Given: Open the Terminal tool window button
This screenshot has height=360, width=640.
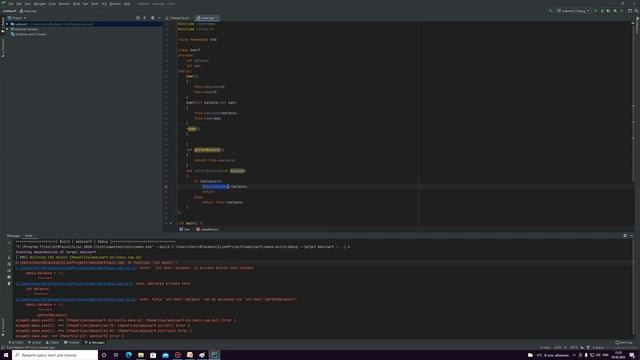Looking at the screenshot, I should [x=72, y=343].
